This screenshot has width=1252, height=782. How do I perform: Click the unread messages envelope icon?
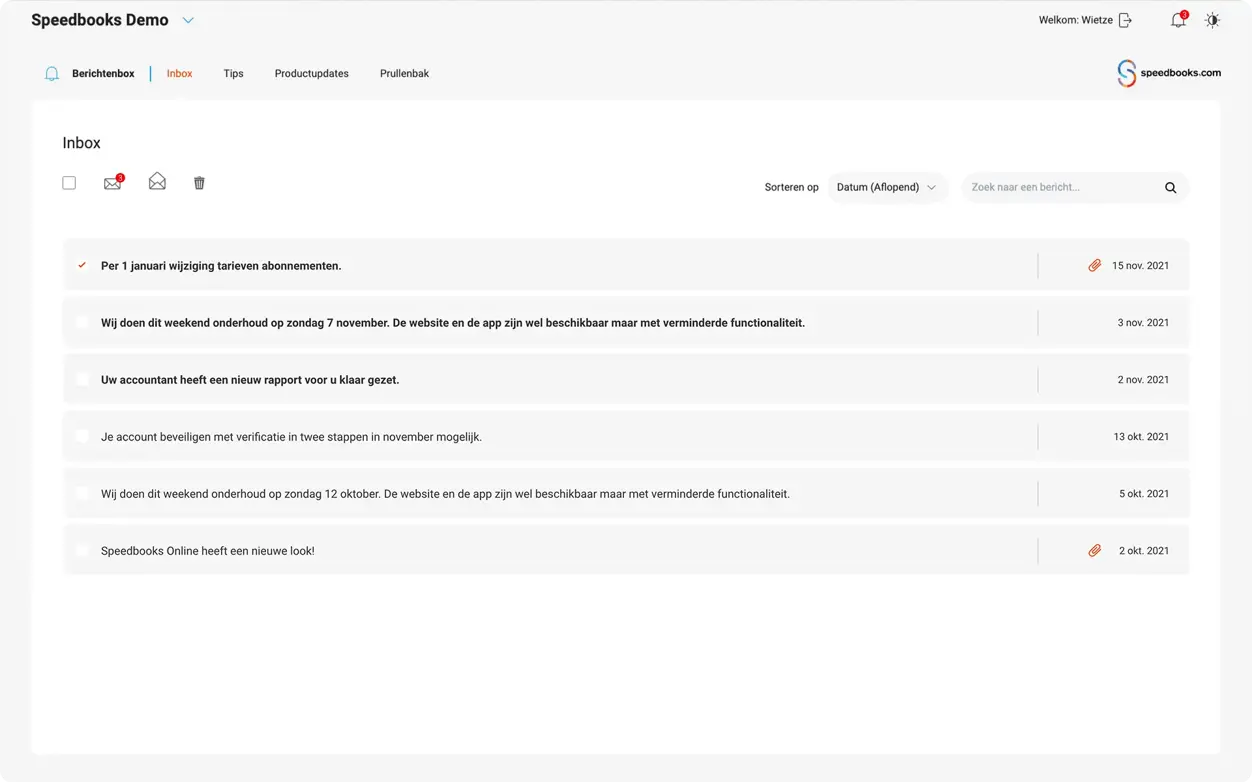(112, 183)
